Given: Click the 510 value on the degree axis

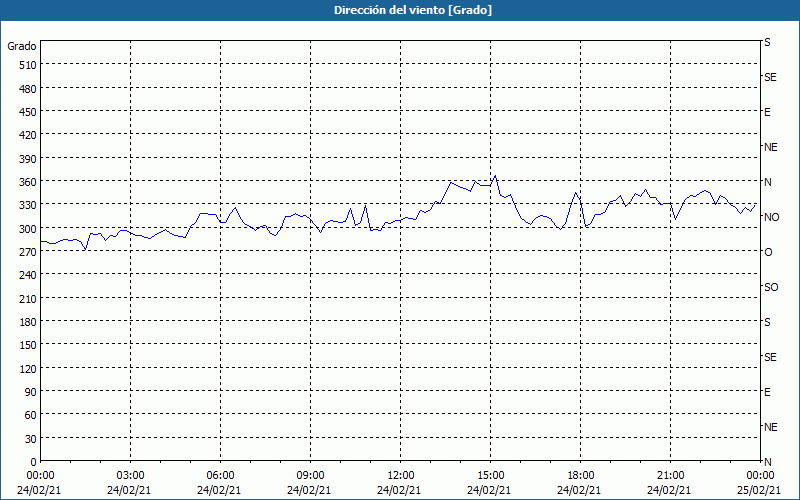Looking at the screenshot, I should [29, 65].
